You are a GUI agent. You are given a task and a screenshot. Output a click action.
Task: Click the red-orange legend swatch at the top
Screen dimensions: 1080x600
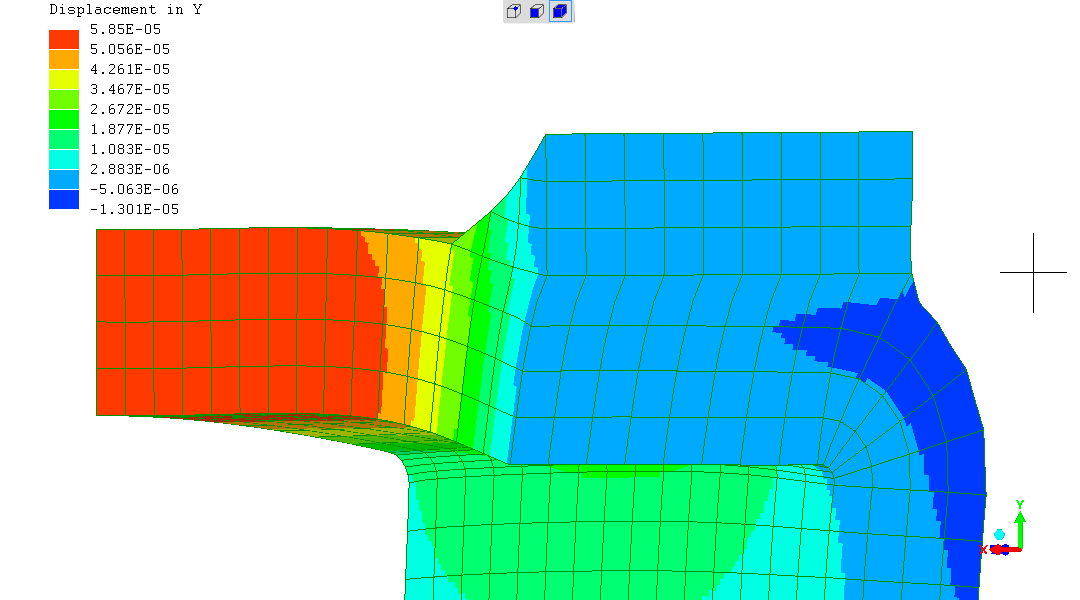[64, 39]
